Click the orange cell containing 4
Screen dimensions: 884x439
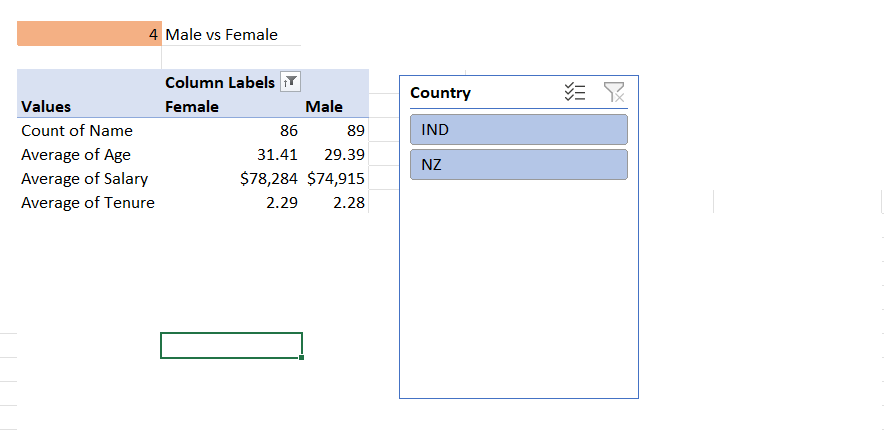click(x=89, y=33)
